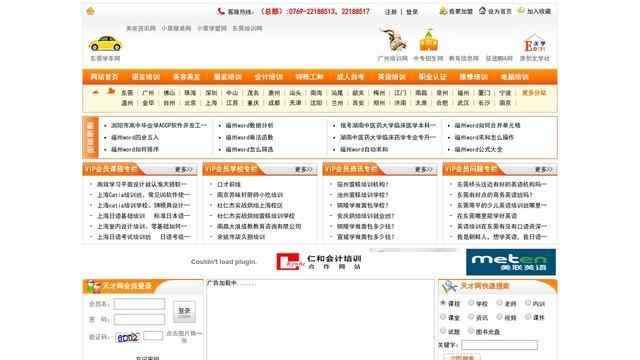
Task: Open 更多 in VIP会员课程专栏
Action: click(x=183, y=169)
